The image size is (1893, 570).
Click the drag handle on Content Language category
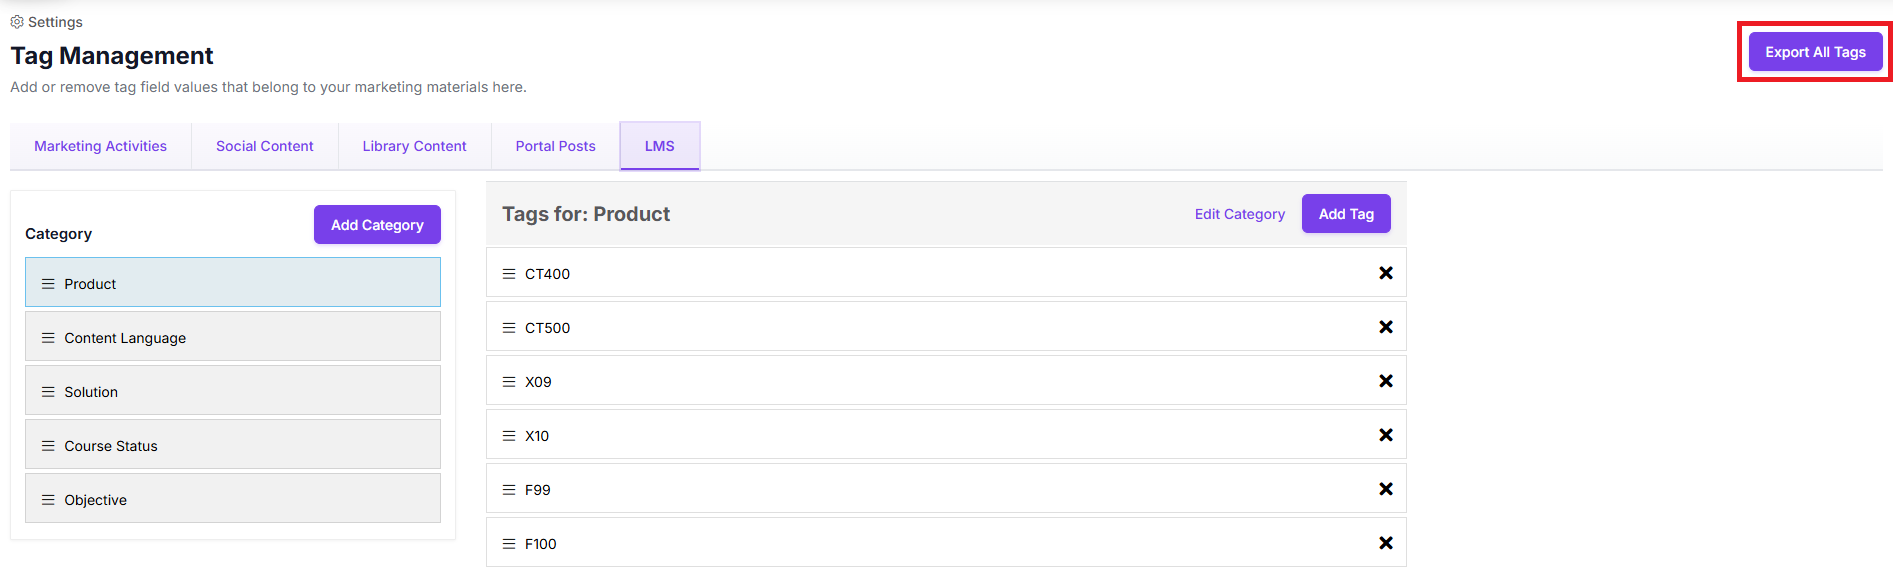pyautogui.click(x=48, y=338)
